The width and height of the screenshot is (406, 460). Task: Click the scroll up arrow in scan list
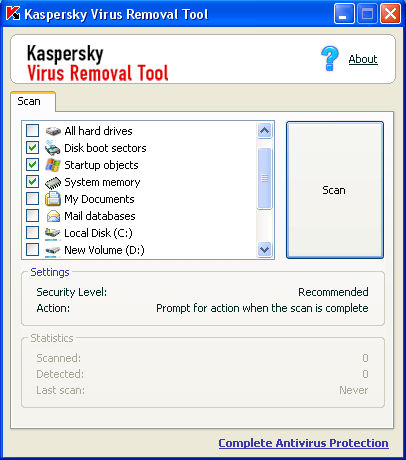[x=265, y=130]
